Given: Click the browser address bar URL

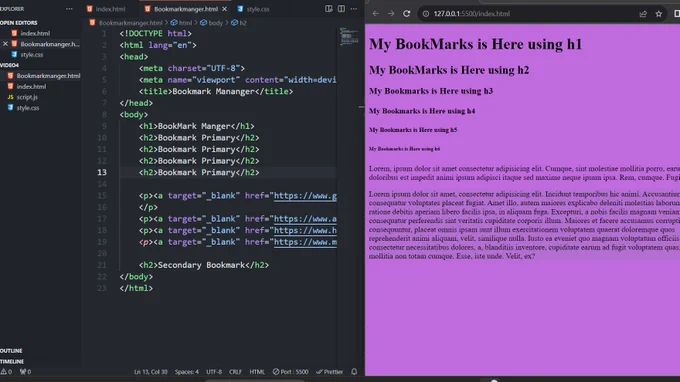Looking at the screenshot, I should (x=471, y=13).
